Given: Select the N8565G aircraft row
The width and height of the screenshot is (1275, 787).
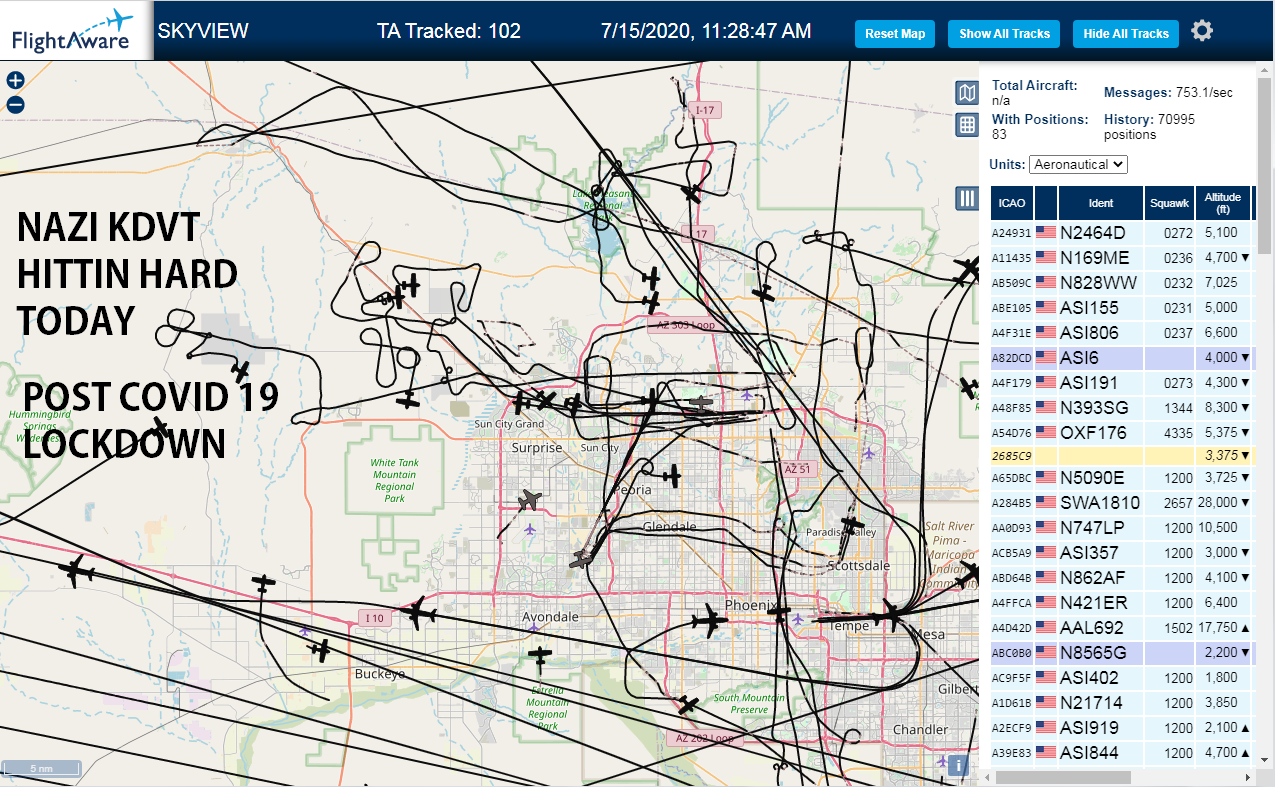Looking at the screenshot, I should [x=1121, y=652].
